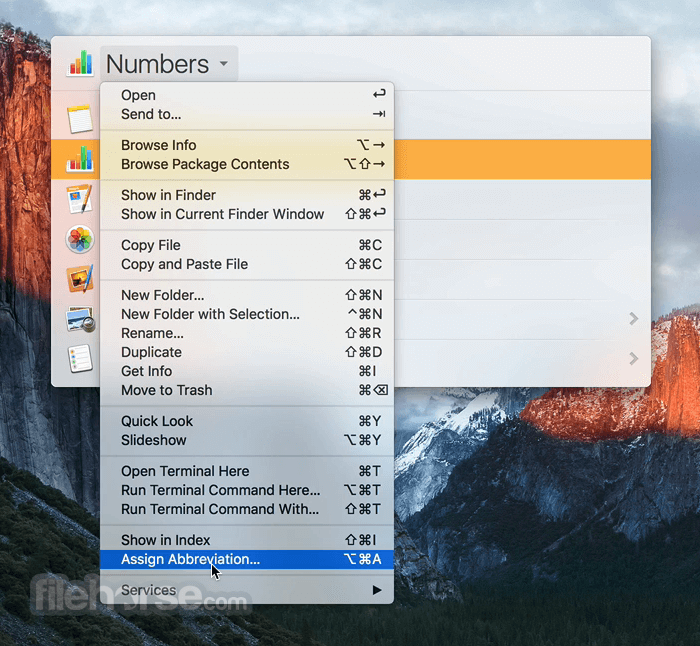
Task: Select the highlighted Numbers result icon
Action: pos(80,159)
